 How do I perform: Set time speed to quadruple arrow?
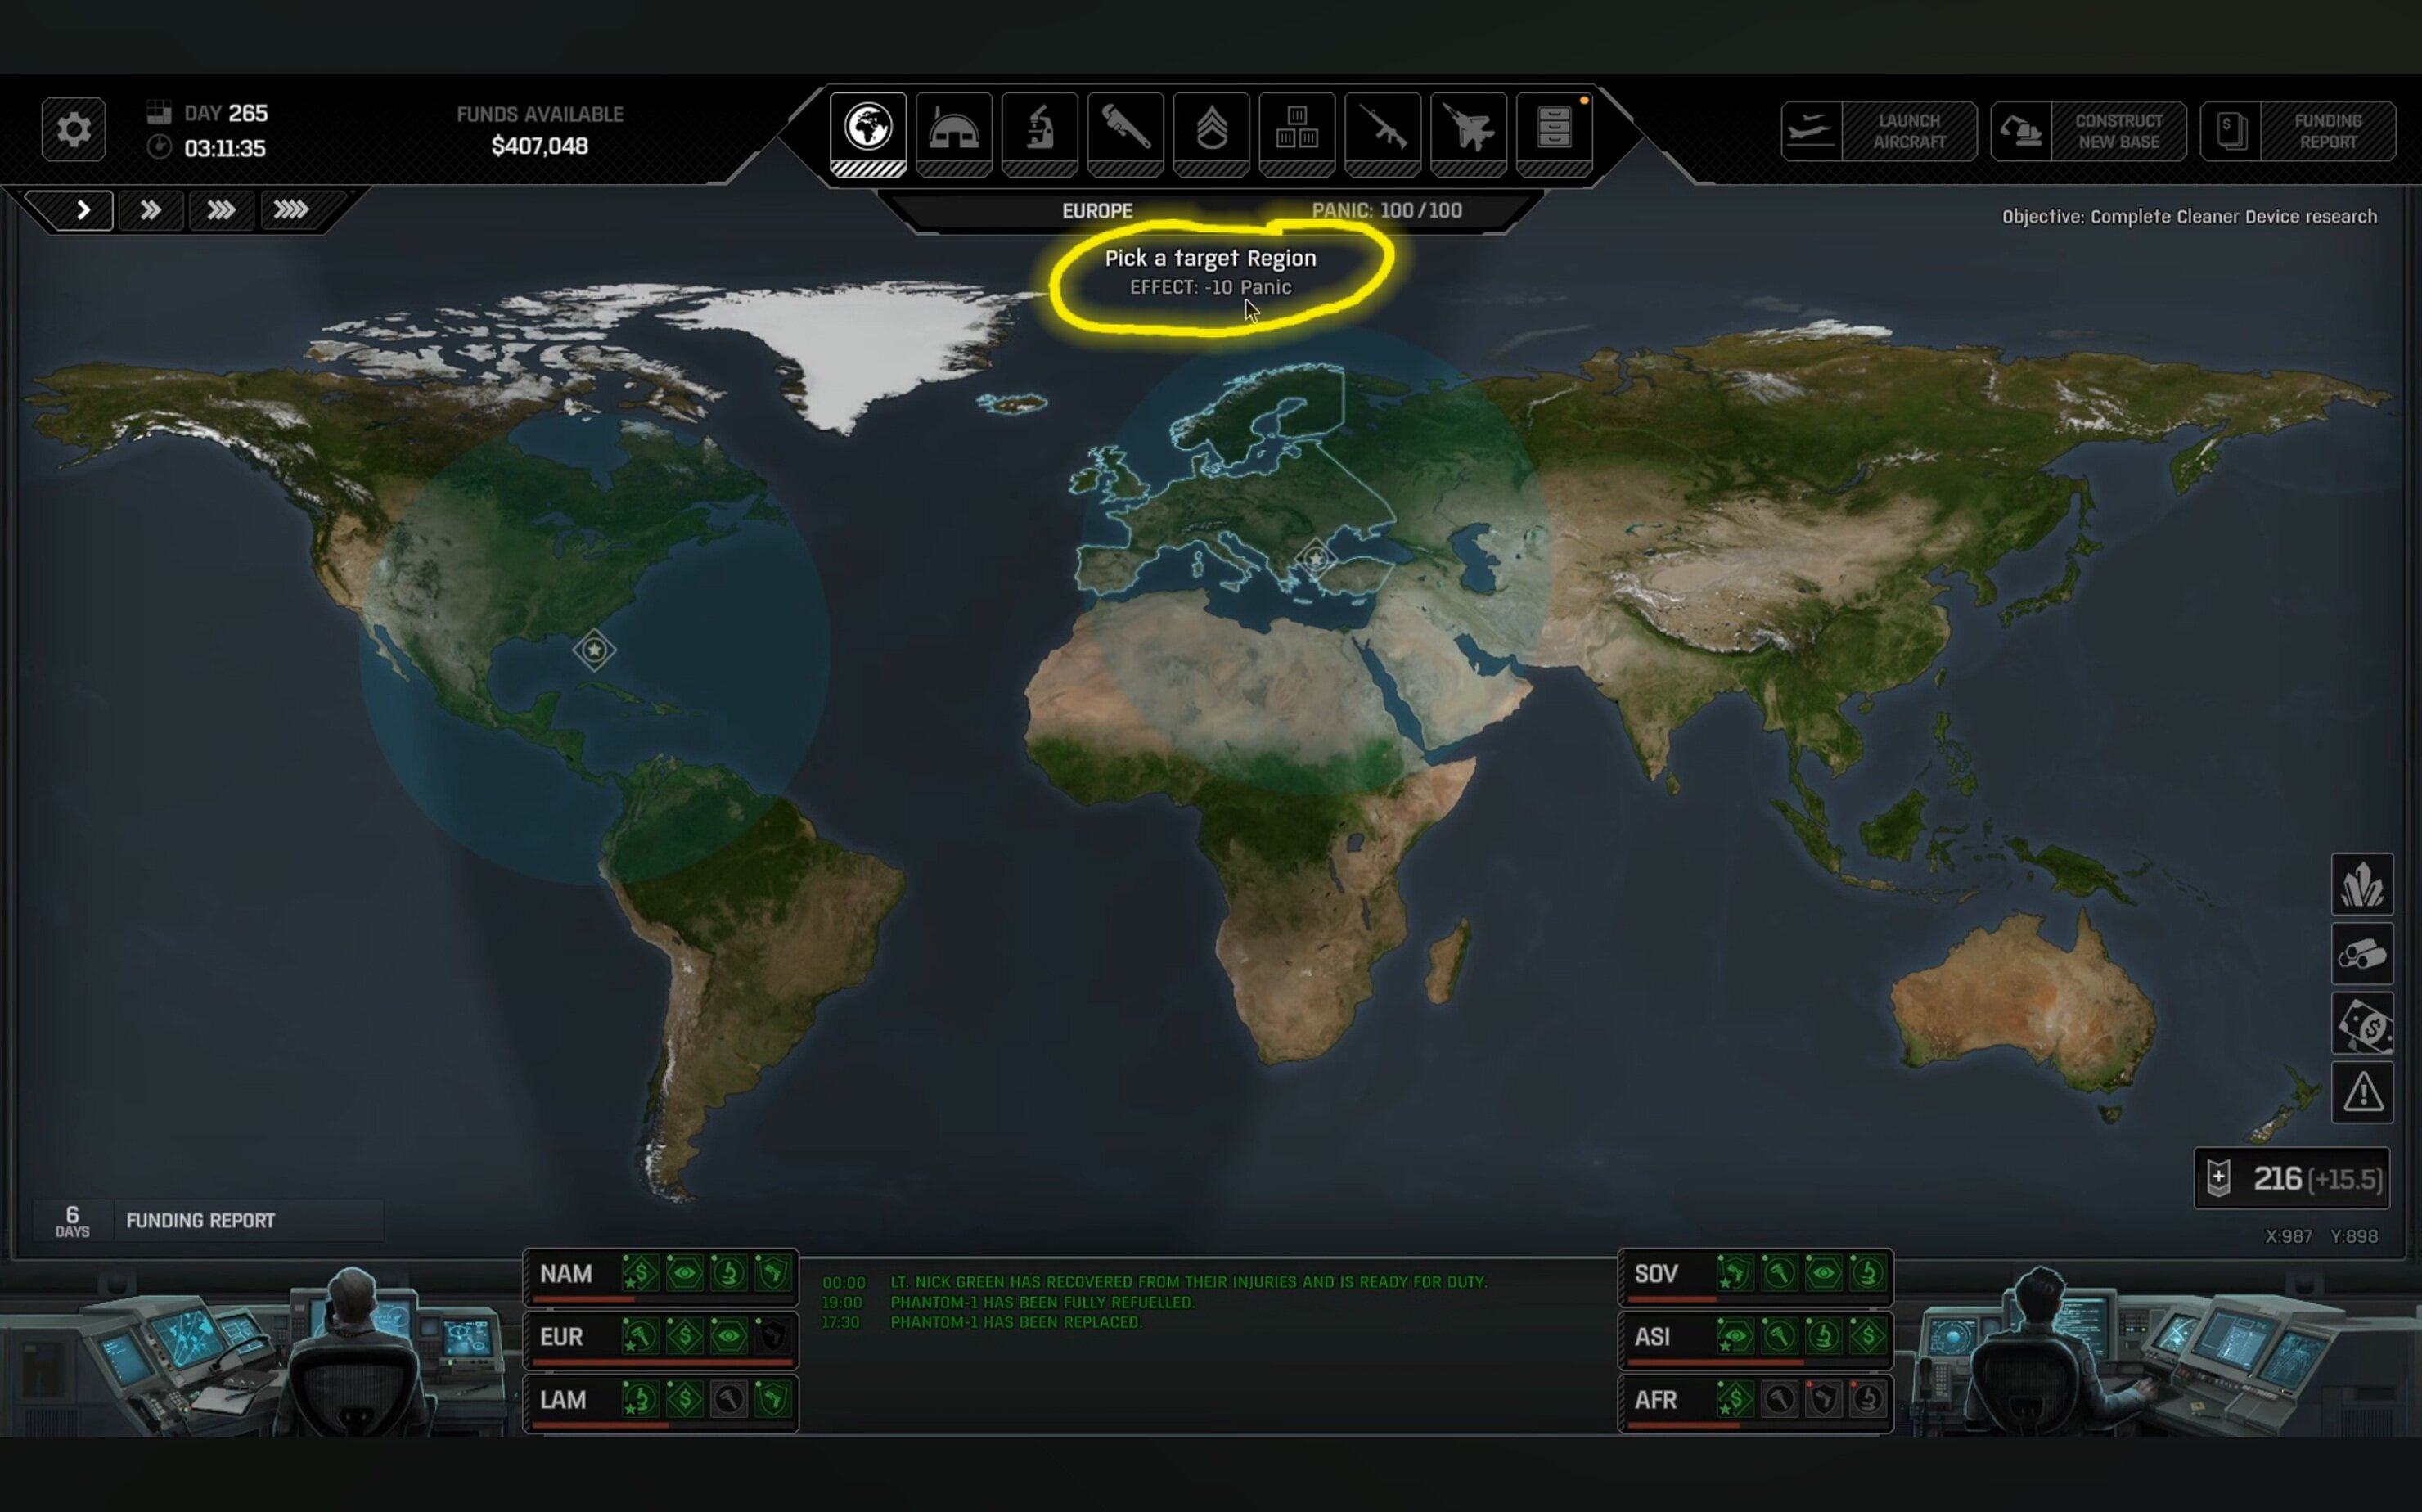tap(291, 210)
